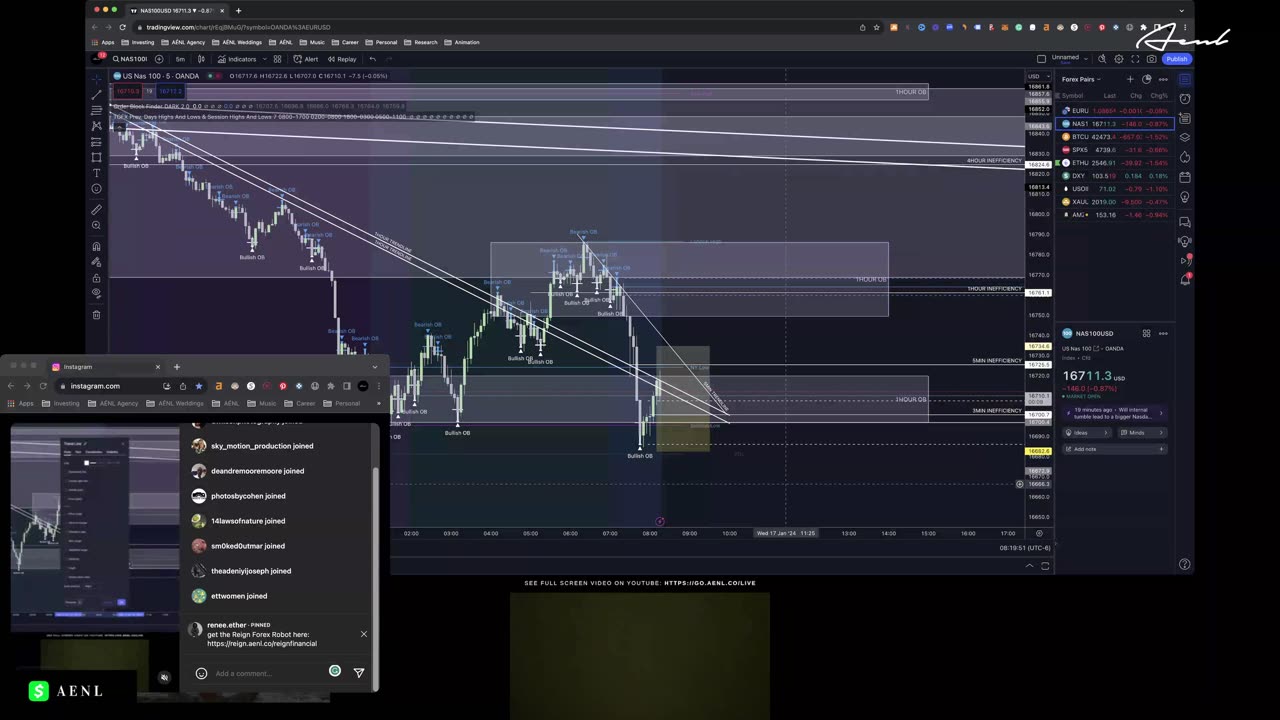Take a chart snapshot with the camera icon
This screenshot has width=1280, height=720.
(1151, 59)
